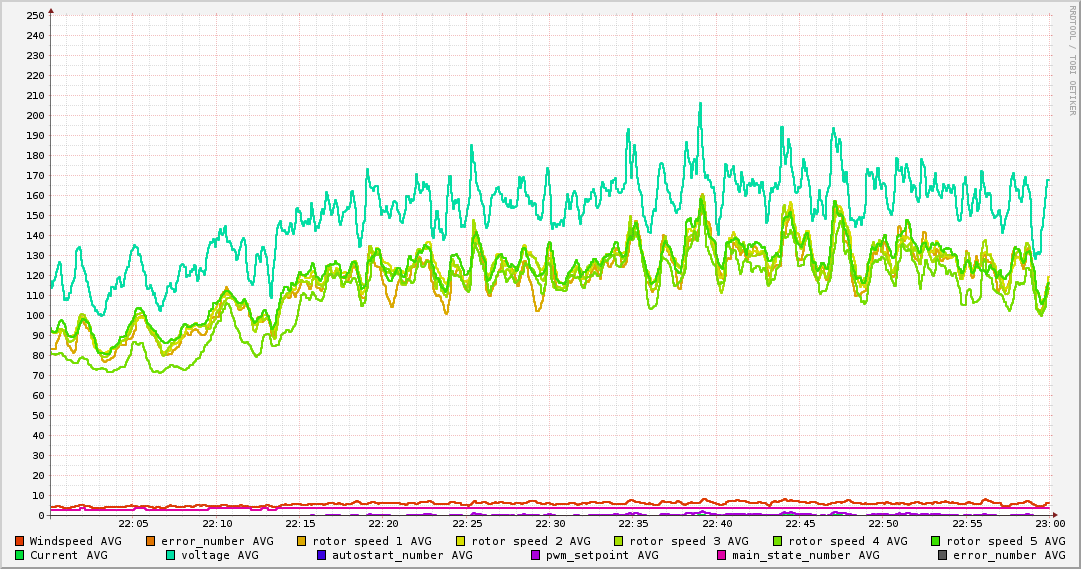1081x569 pixels.
Task: Click the 23:00 time axis label
Action: pos(1051,524)
